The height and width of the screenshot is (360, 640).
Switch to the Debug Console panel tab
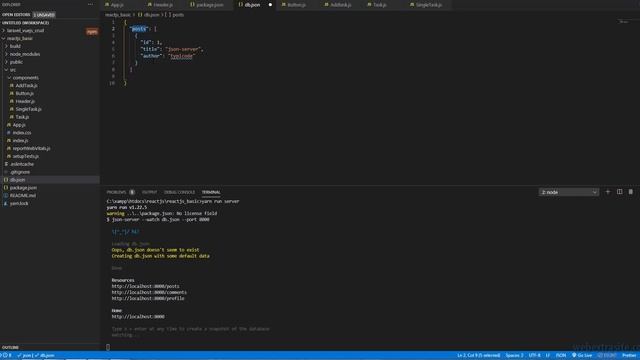pos(179,192)
